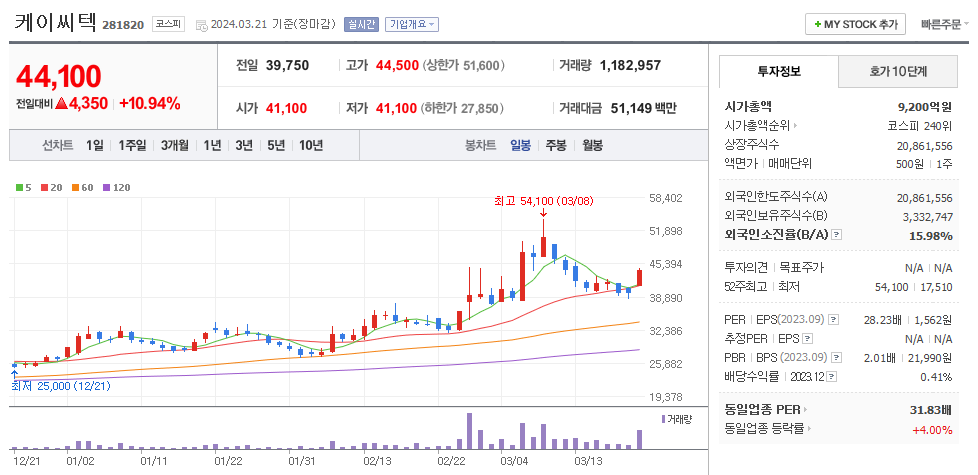Open help icon next to PBR BPS(2023.09)
The width and height of the screenshot is (978, 475).
[836, 358]
